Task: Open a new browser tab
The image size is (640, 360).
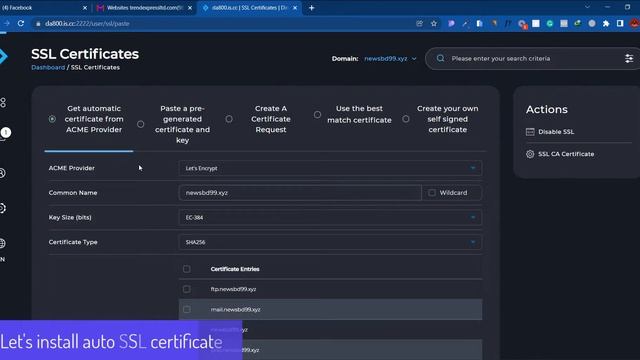Action: (311, 8)
